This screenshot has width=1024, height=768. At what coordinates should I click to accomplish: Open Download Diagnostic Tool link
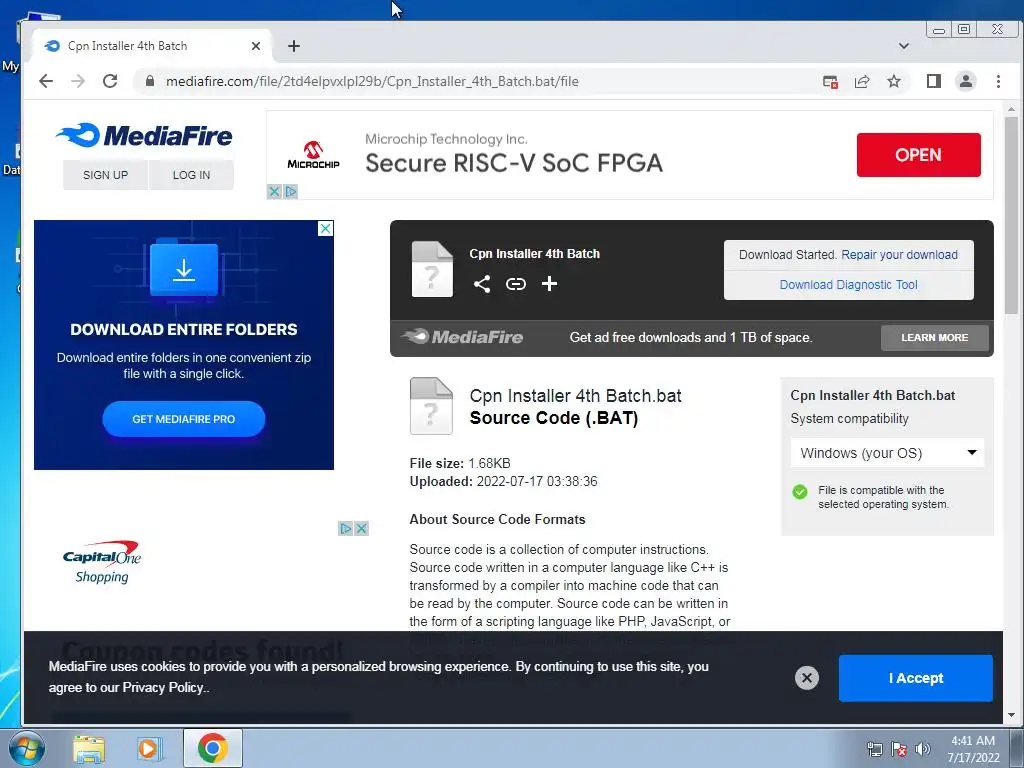click(x=848, y=285)
